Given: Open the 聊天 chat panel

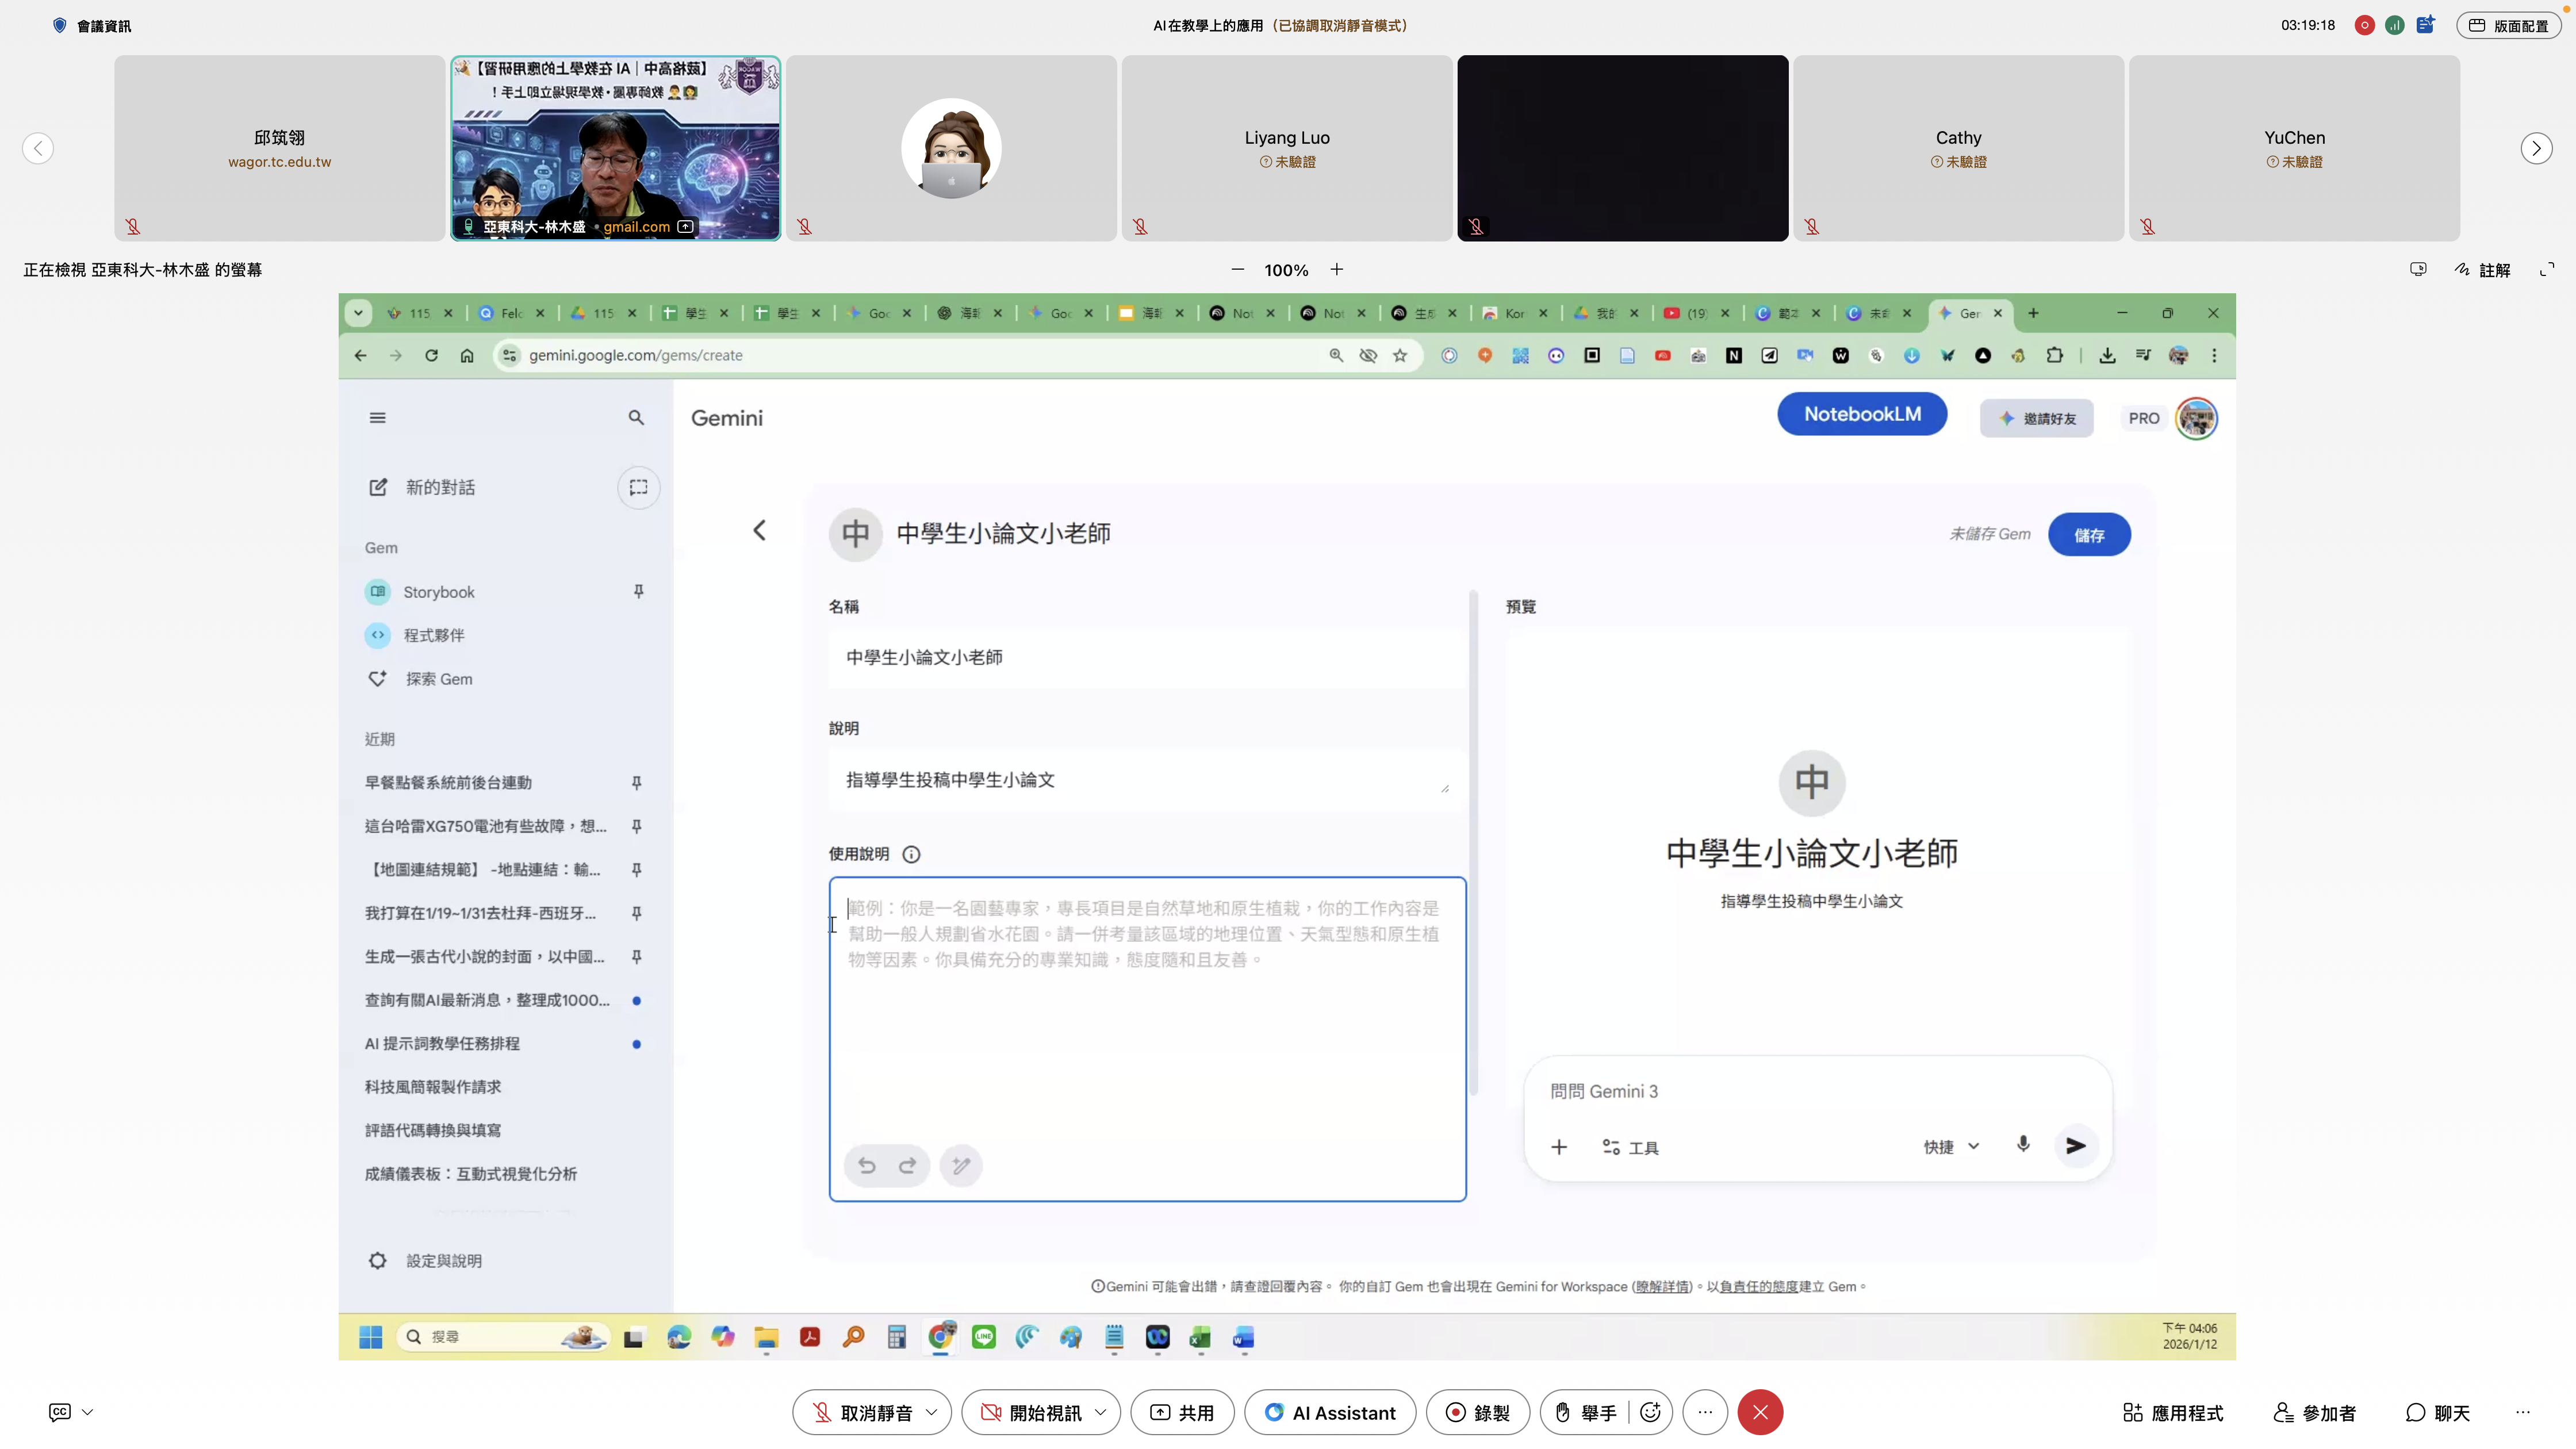Looking at the screenshot, I should pyautogui.click(x=2438, y=1412).
